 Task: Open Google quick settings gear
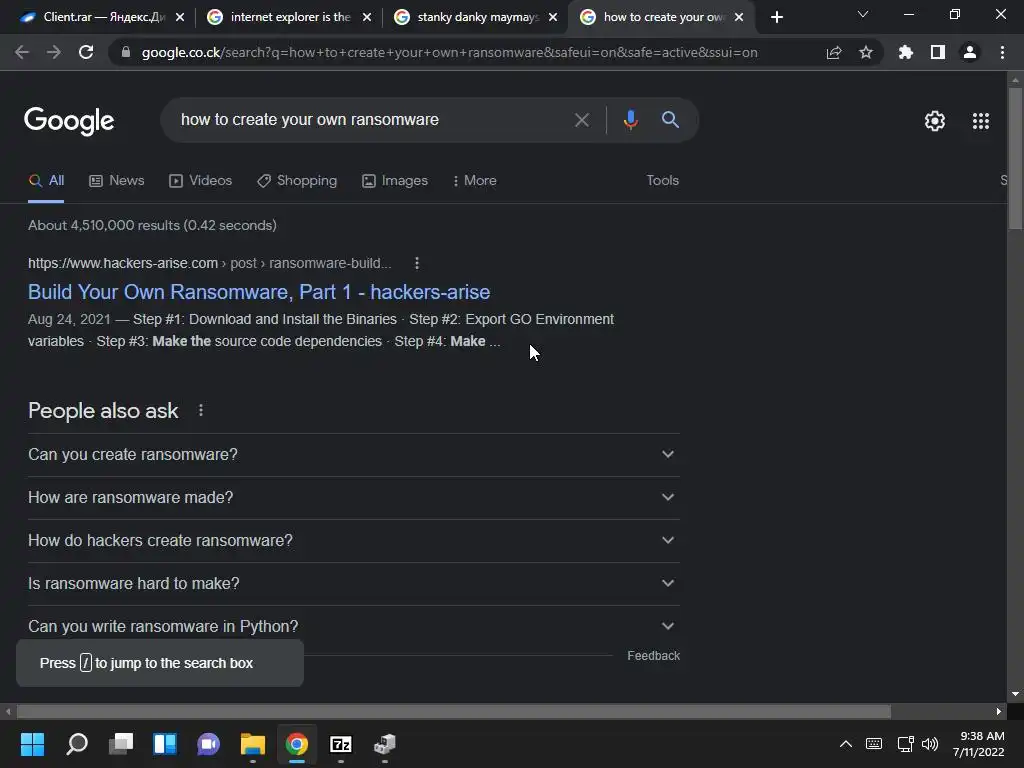[x=935, y=121]
